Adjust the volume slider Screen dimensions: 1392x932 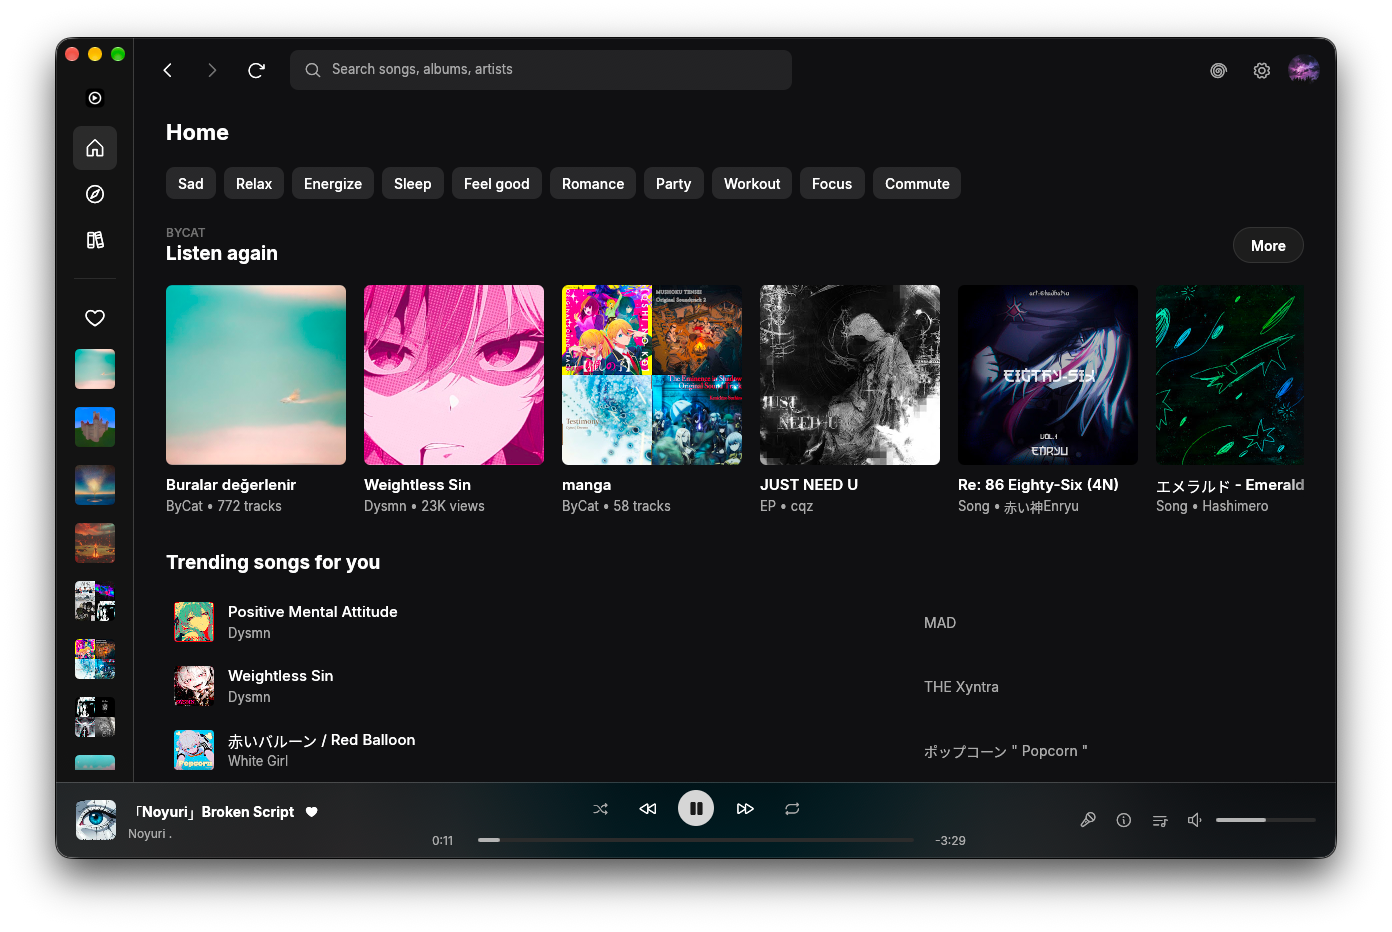(1266, 820)
